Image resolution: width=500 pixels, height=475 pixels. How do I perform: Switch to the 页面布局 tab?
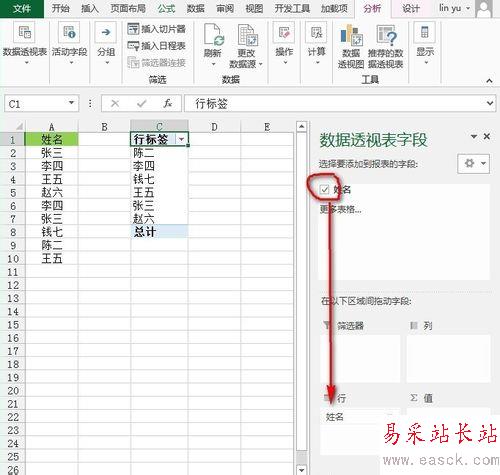coord(128,8)
